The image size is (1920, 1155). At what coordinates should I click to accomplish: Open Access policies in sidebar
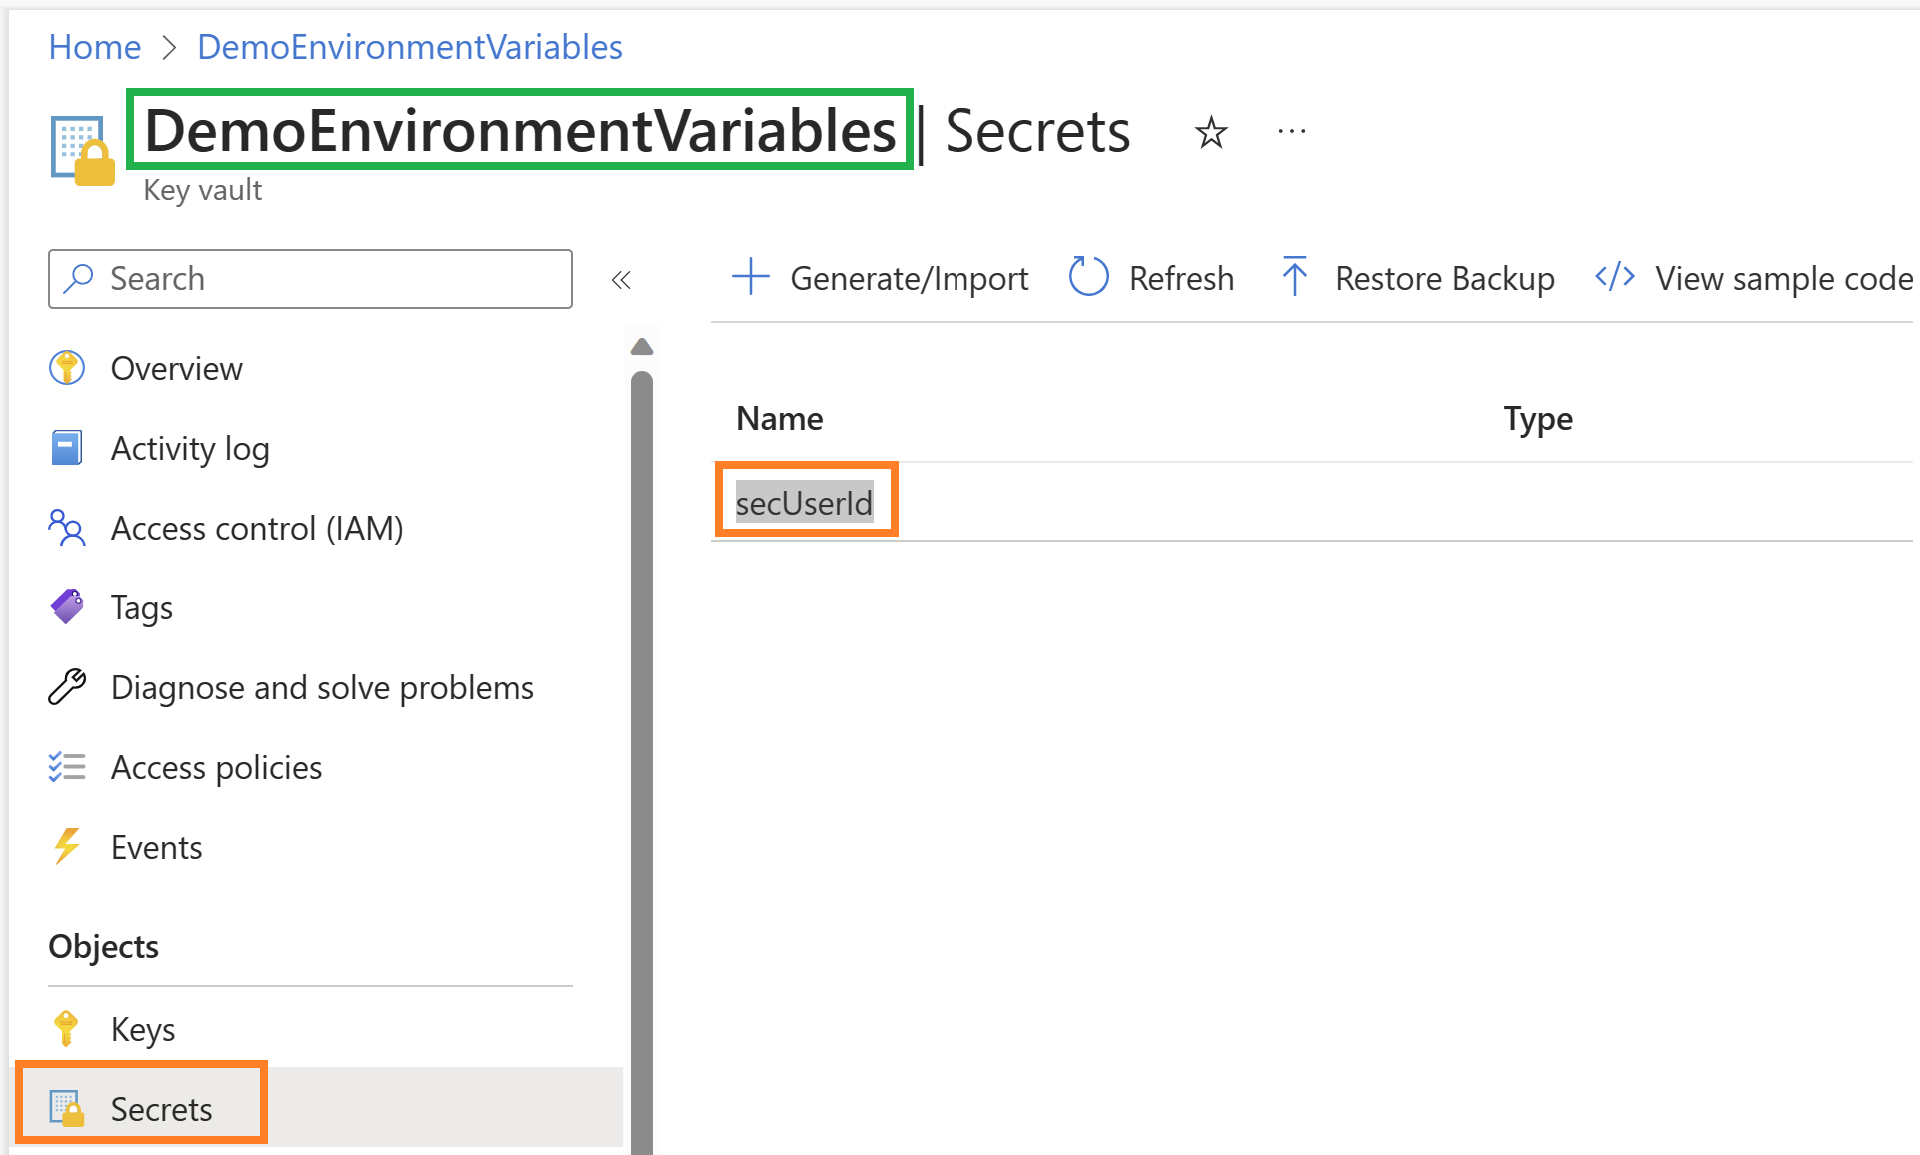pos(216,767)
